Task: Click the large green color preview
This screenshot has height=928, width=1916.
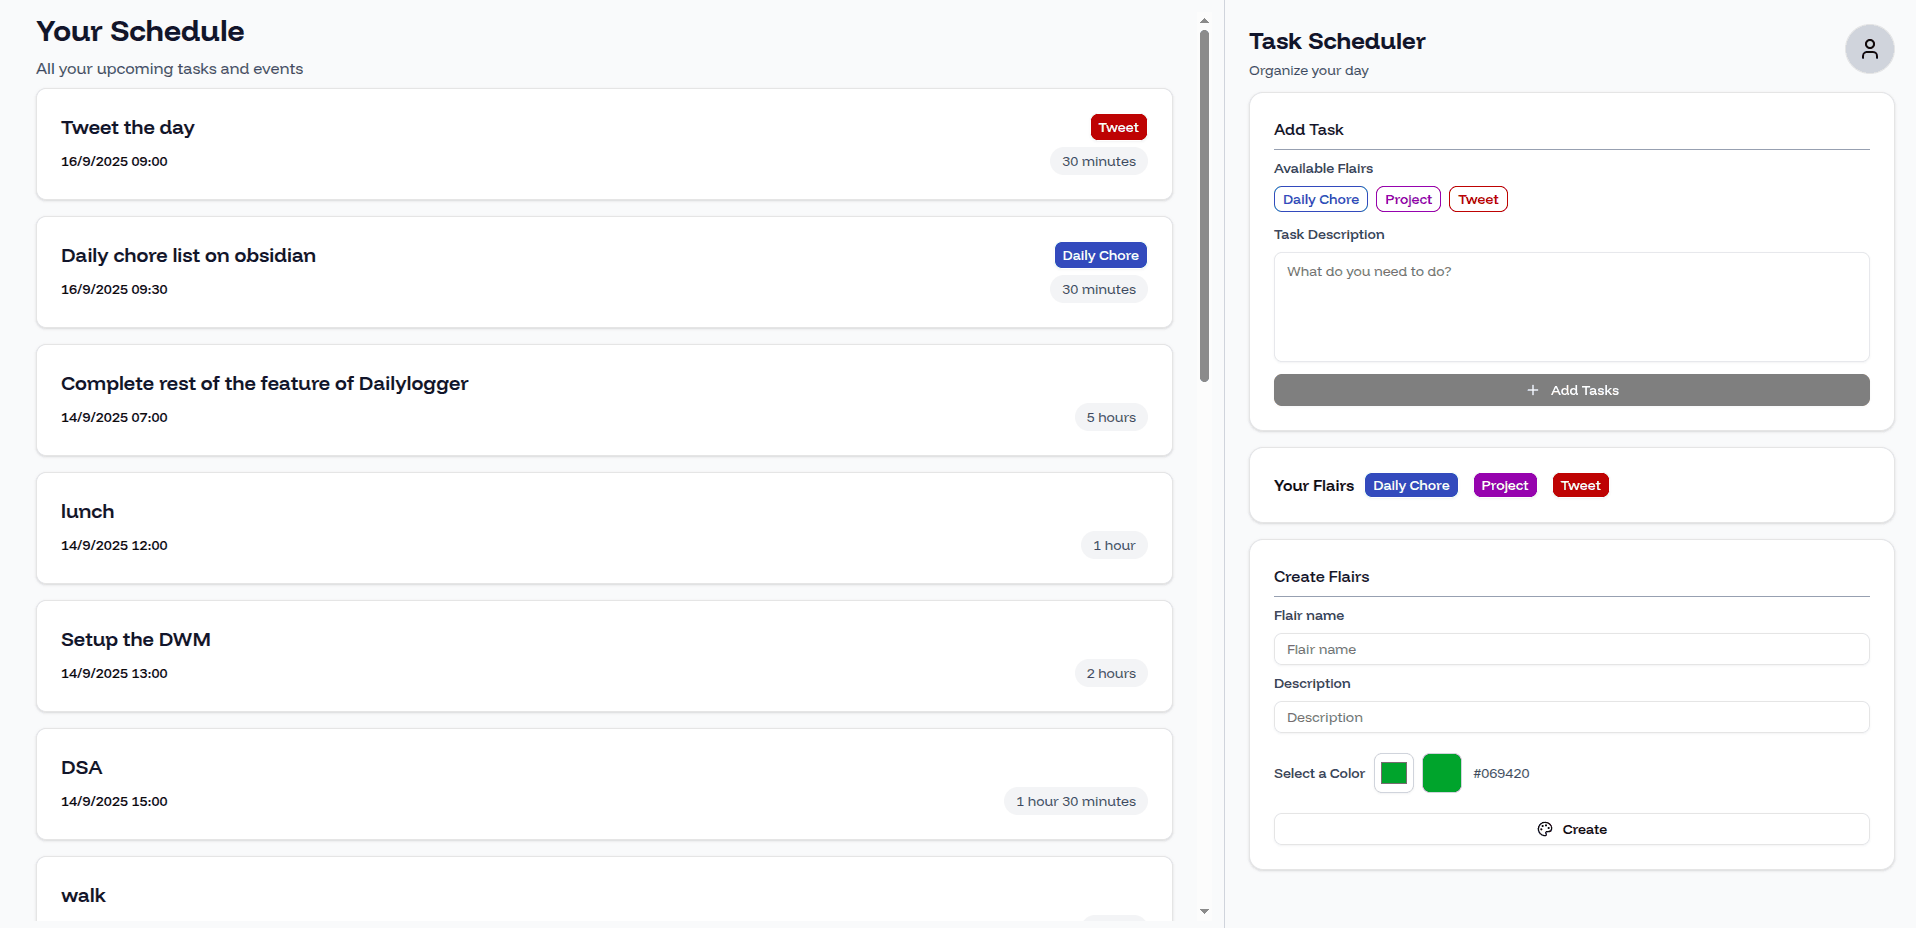Action: click(1441, 773)
